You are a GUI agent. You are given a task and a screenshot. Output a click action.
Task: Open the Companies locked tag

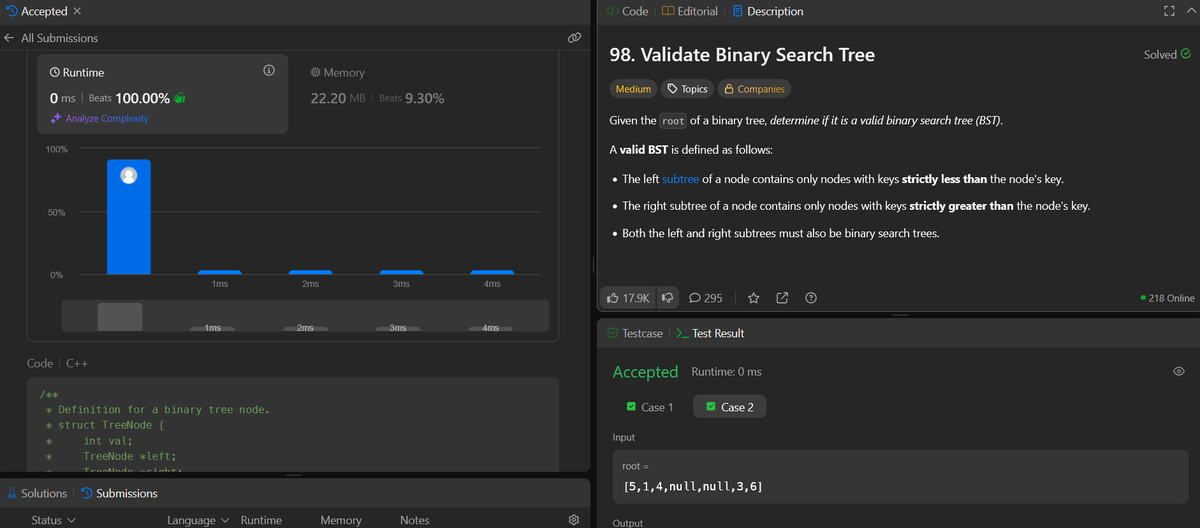pyautogui.click(x=754, y=89)
